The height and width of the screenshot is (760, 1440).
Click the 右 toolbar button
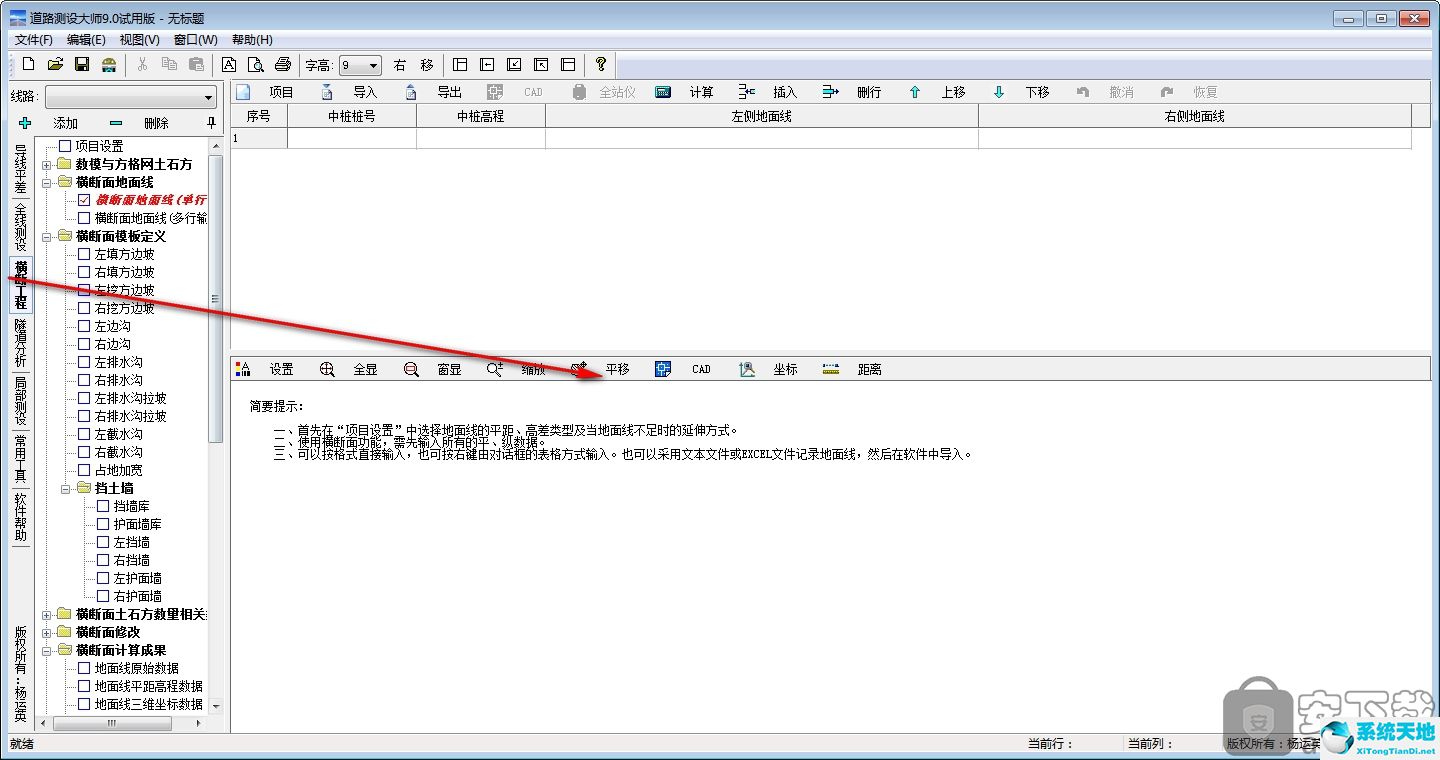point(400,65)
